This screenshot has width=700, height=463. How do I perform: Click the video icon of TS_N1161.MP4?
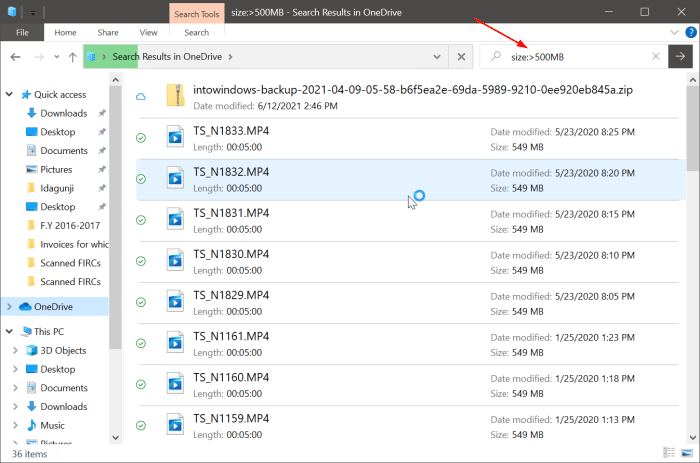pyautogui.click(x=175, y=342)
